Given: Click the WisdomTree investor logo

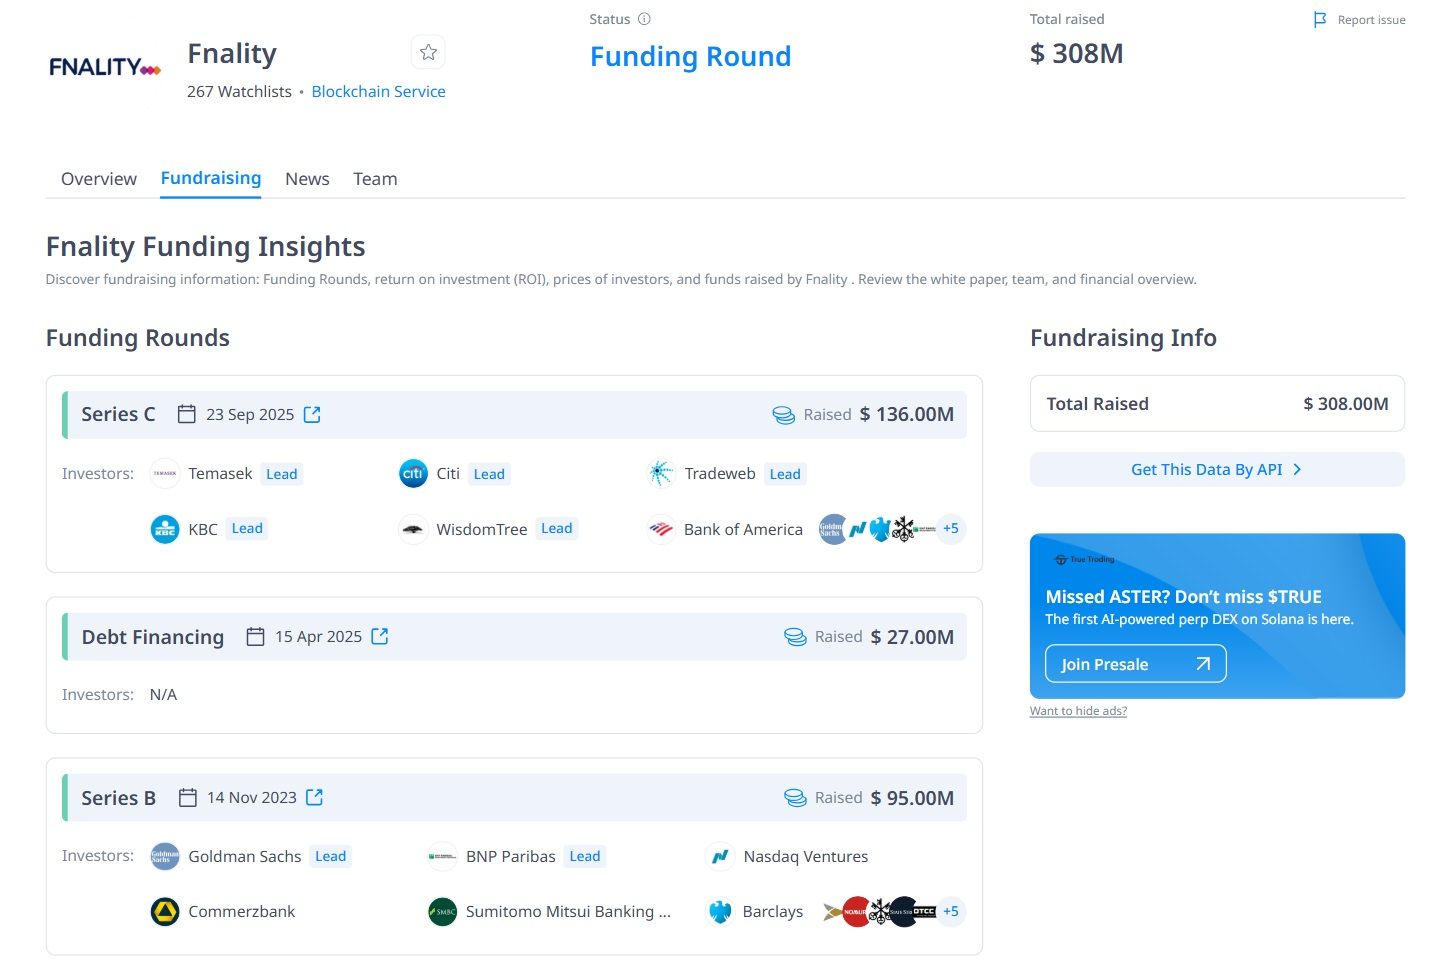Looking at the screenshot, I should click(413, 529).
